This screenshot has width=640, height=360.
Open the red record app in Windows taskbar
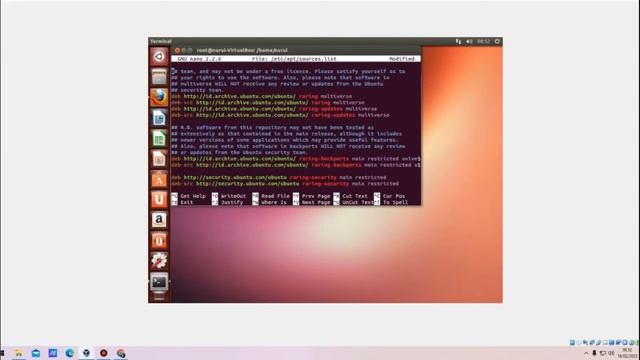(x=104, y=353)
